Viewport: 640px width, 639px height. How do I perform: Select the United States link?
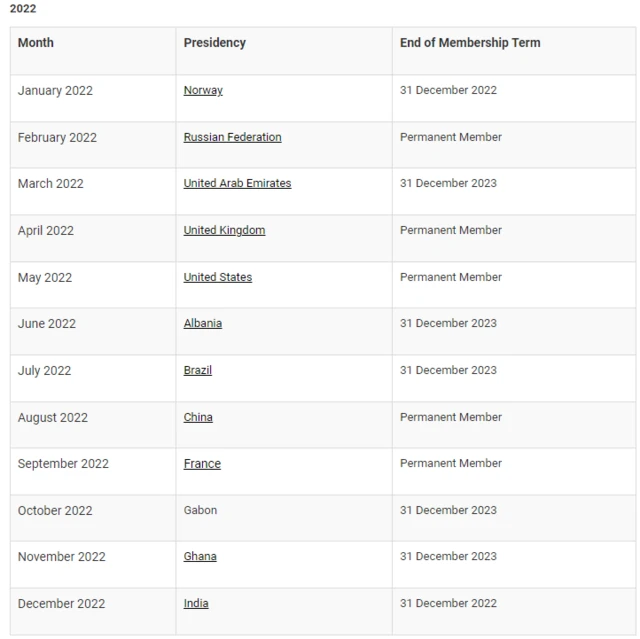(217, 277)
